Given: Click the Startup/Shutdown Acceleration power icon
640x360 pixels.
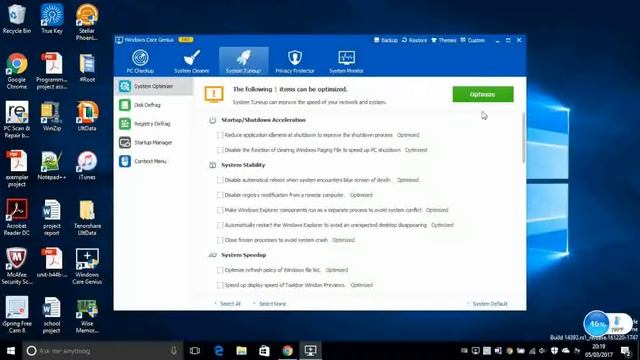Looking at the screenshot, I should tap(212, 120).
